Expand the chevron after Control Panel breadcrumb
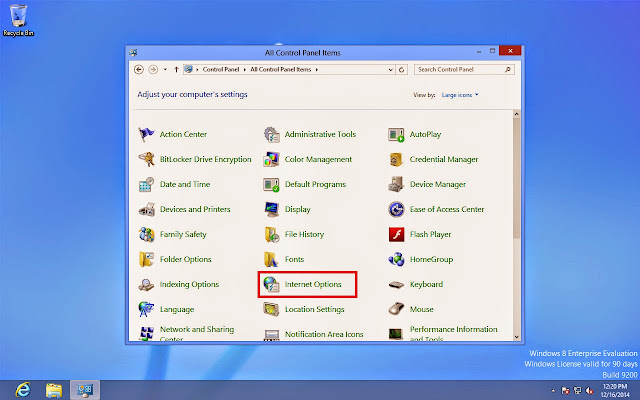The width and height of the screenshot is (640, 400). (x=244, y=69)
